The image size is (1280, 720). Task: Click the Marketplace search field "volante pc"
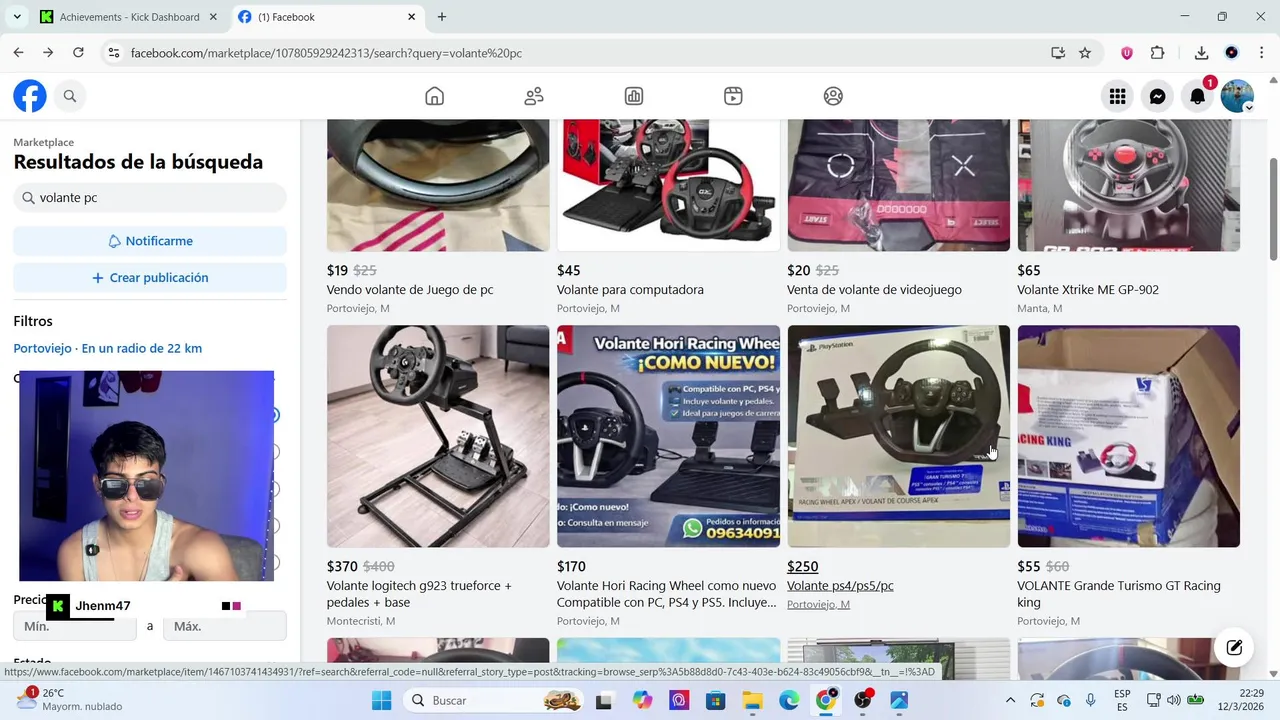(150, 198)
